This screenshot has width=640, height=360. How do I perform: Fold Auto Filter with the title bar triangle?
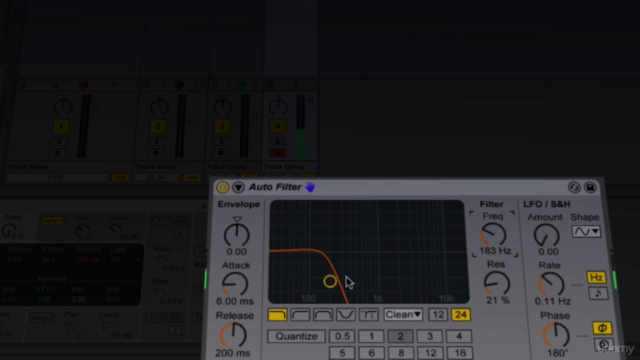[238, 187]
